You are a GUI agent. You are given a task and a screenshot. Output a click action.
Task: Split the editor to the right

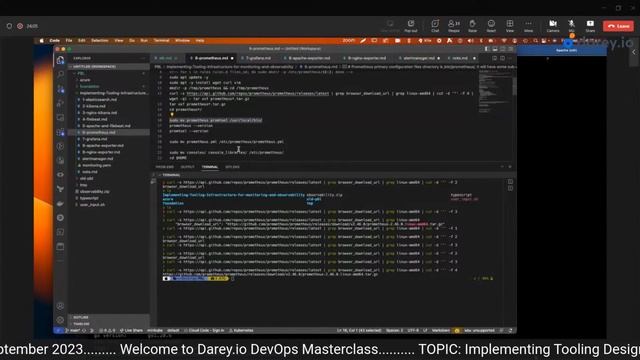point(502,58)
